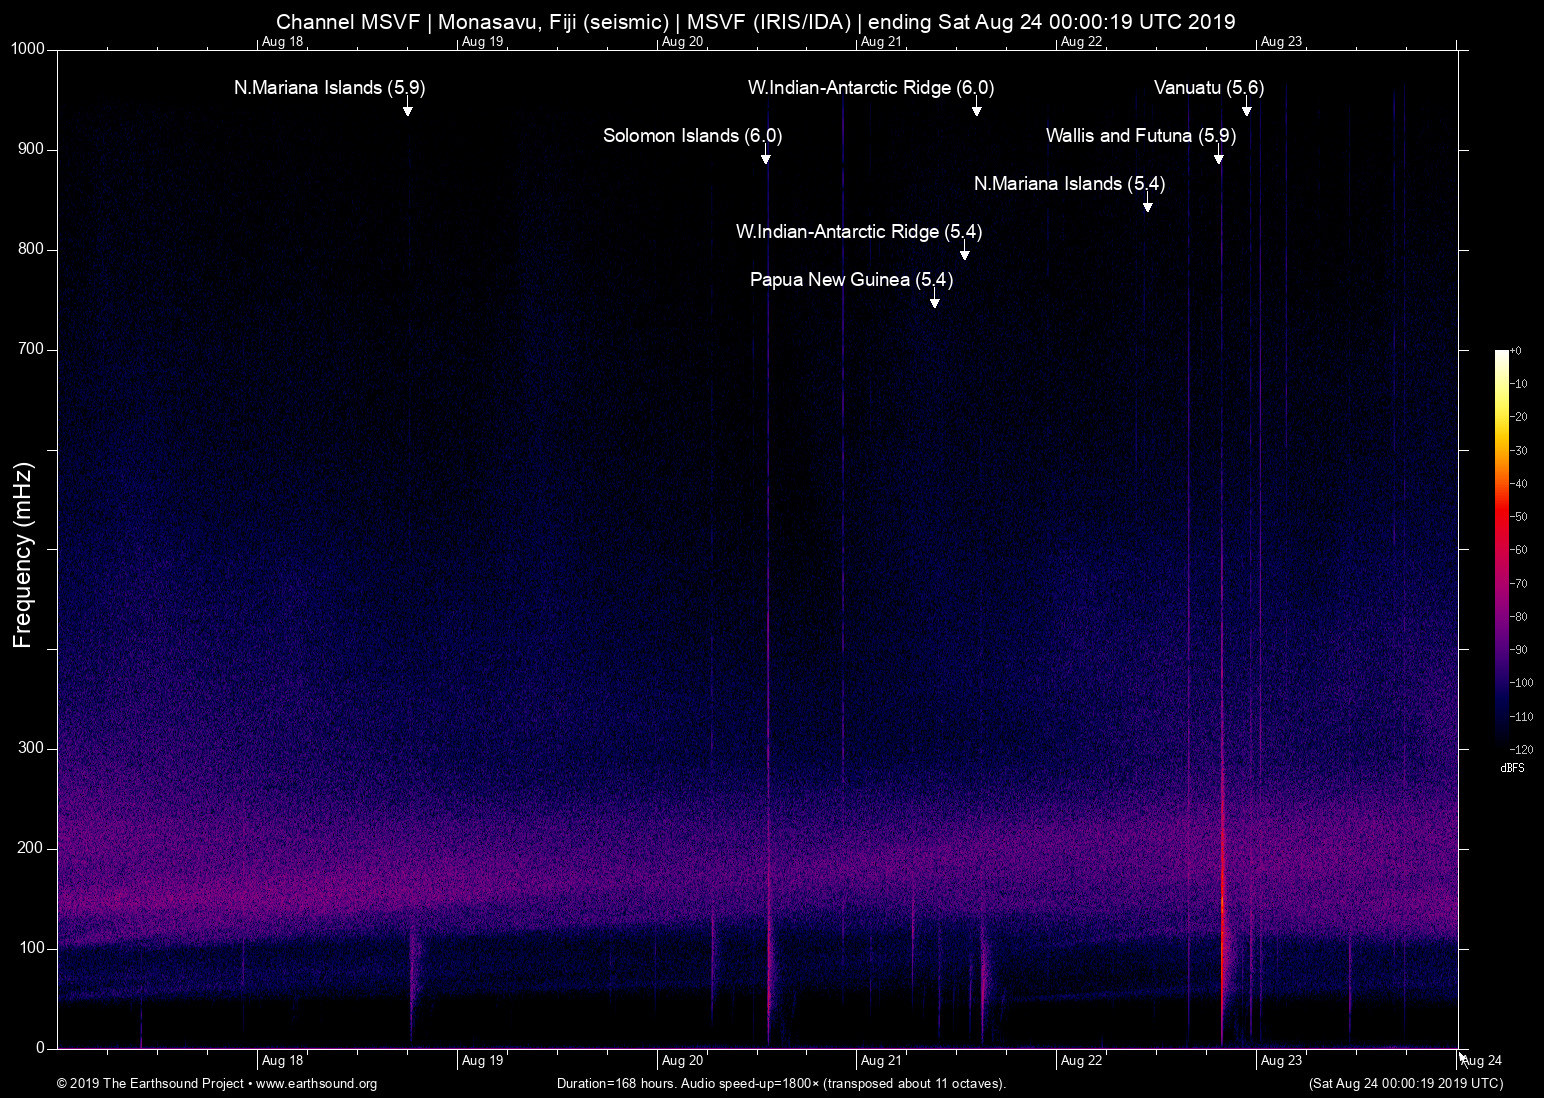The width and height of the screenshot is (1544, 1098).
Task: Click the Earthsound Project copyright notice
Action: click(151, 1083)
